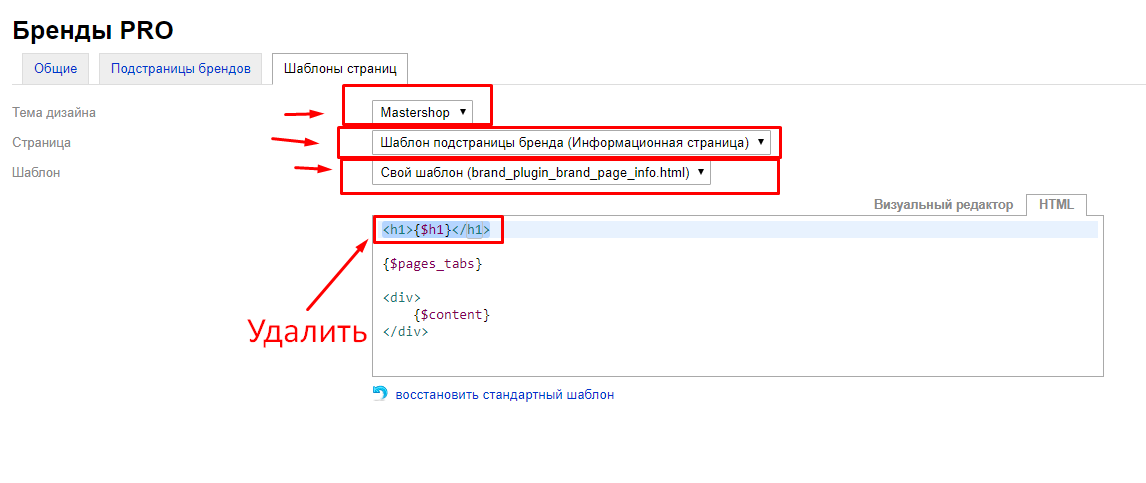The height and width of the screenshot is (483, 1146).
Task: Click the Бренды PRO page heading
Action: 93,31
